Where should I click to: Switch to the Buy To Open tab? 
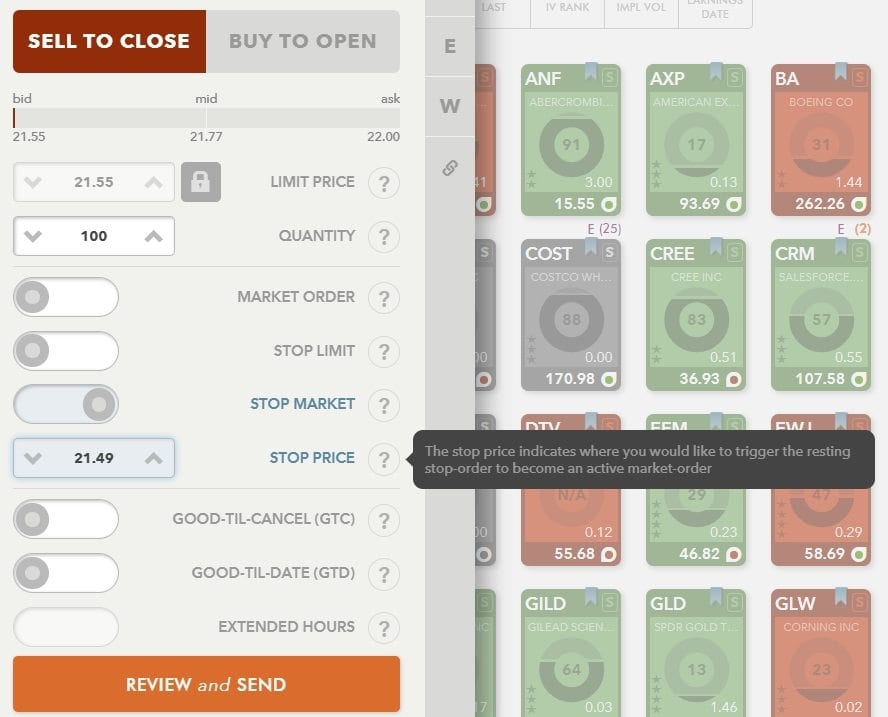(302, 42)
